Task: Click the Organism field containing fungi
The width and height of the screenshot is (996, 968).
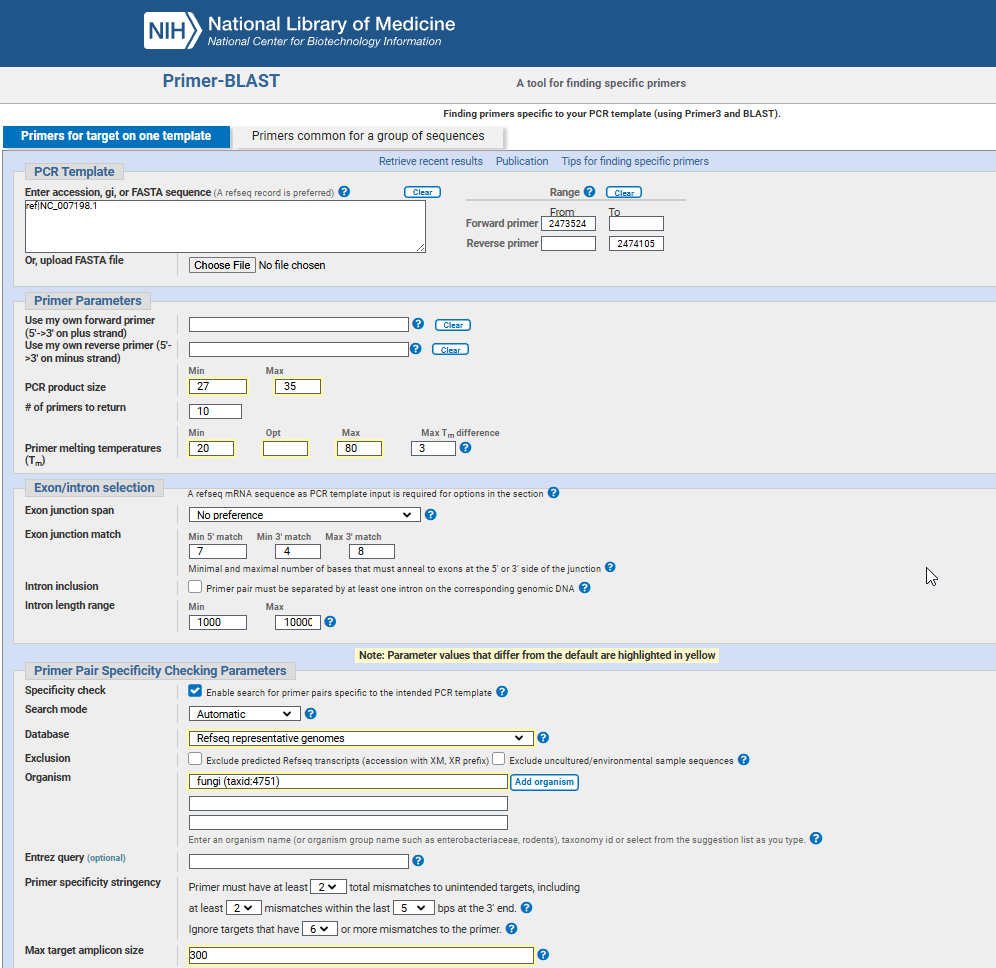Action: [x=348, y=781]
